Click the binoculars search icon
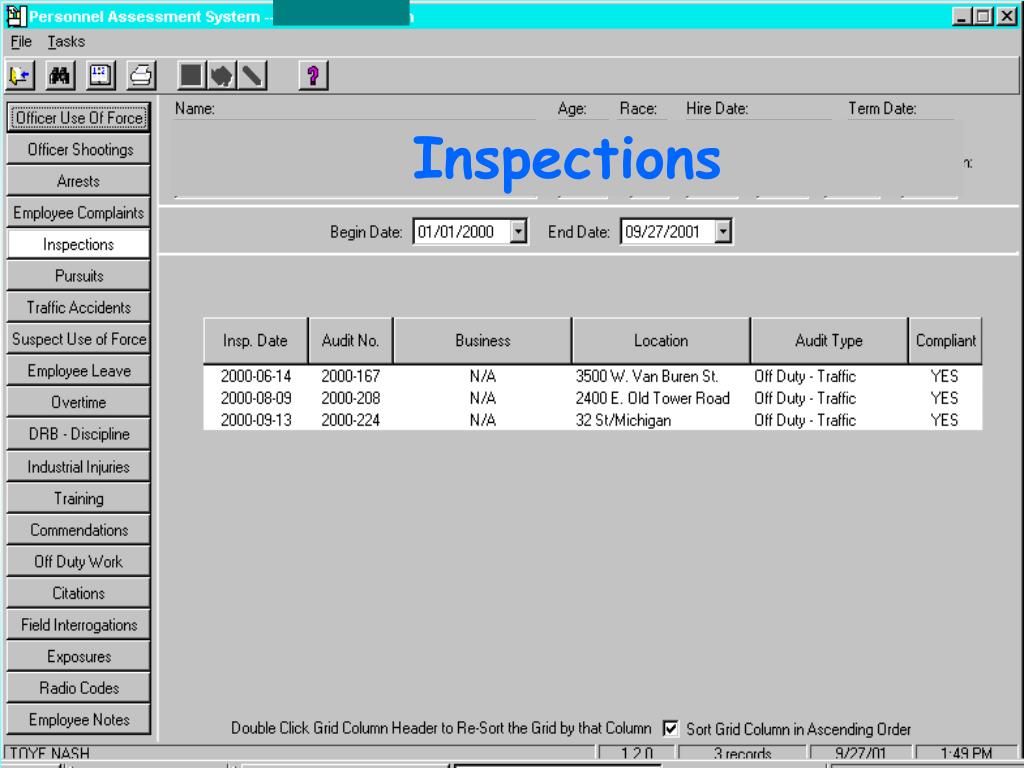 tap(60, 76)
